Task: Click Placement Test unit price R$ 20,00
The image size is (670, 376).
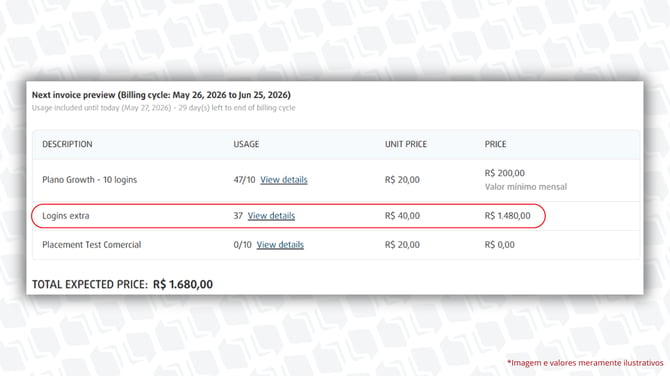Action: (402, 245)
